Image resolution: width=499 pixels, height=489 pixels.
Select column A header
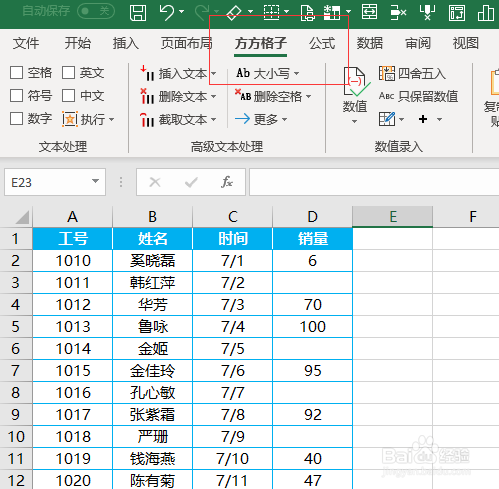(73, 217)
